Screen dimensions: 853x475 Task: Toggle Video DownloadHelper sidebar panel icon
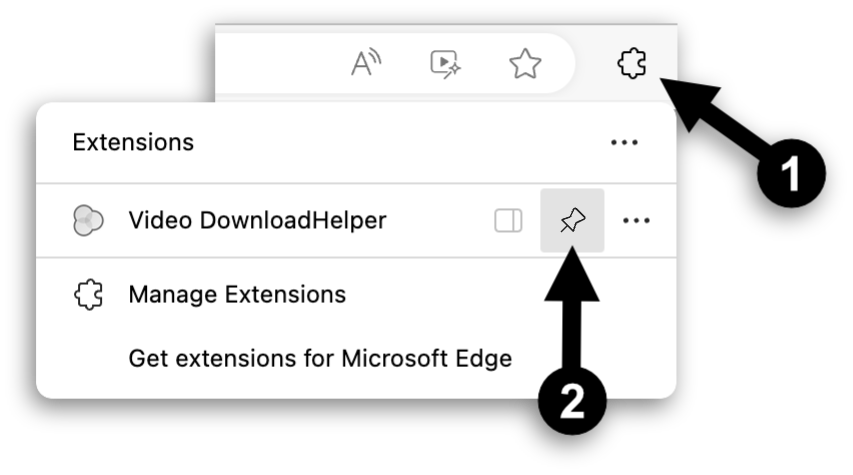pos(508,220)
